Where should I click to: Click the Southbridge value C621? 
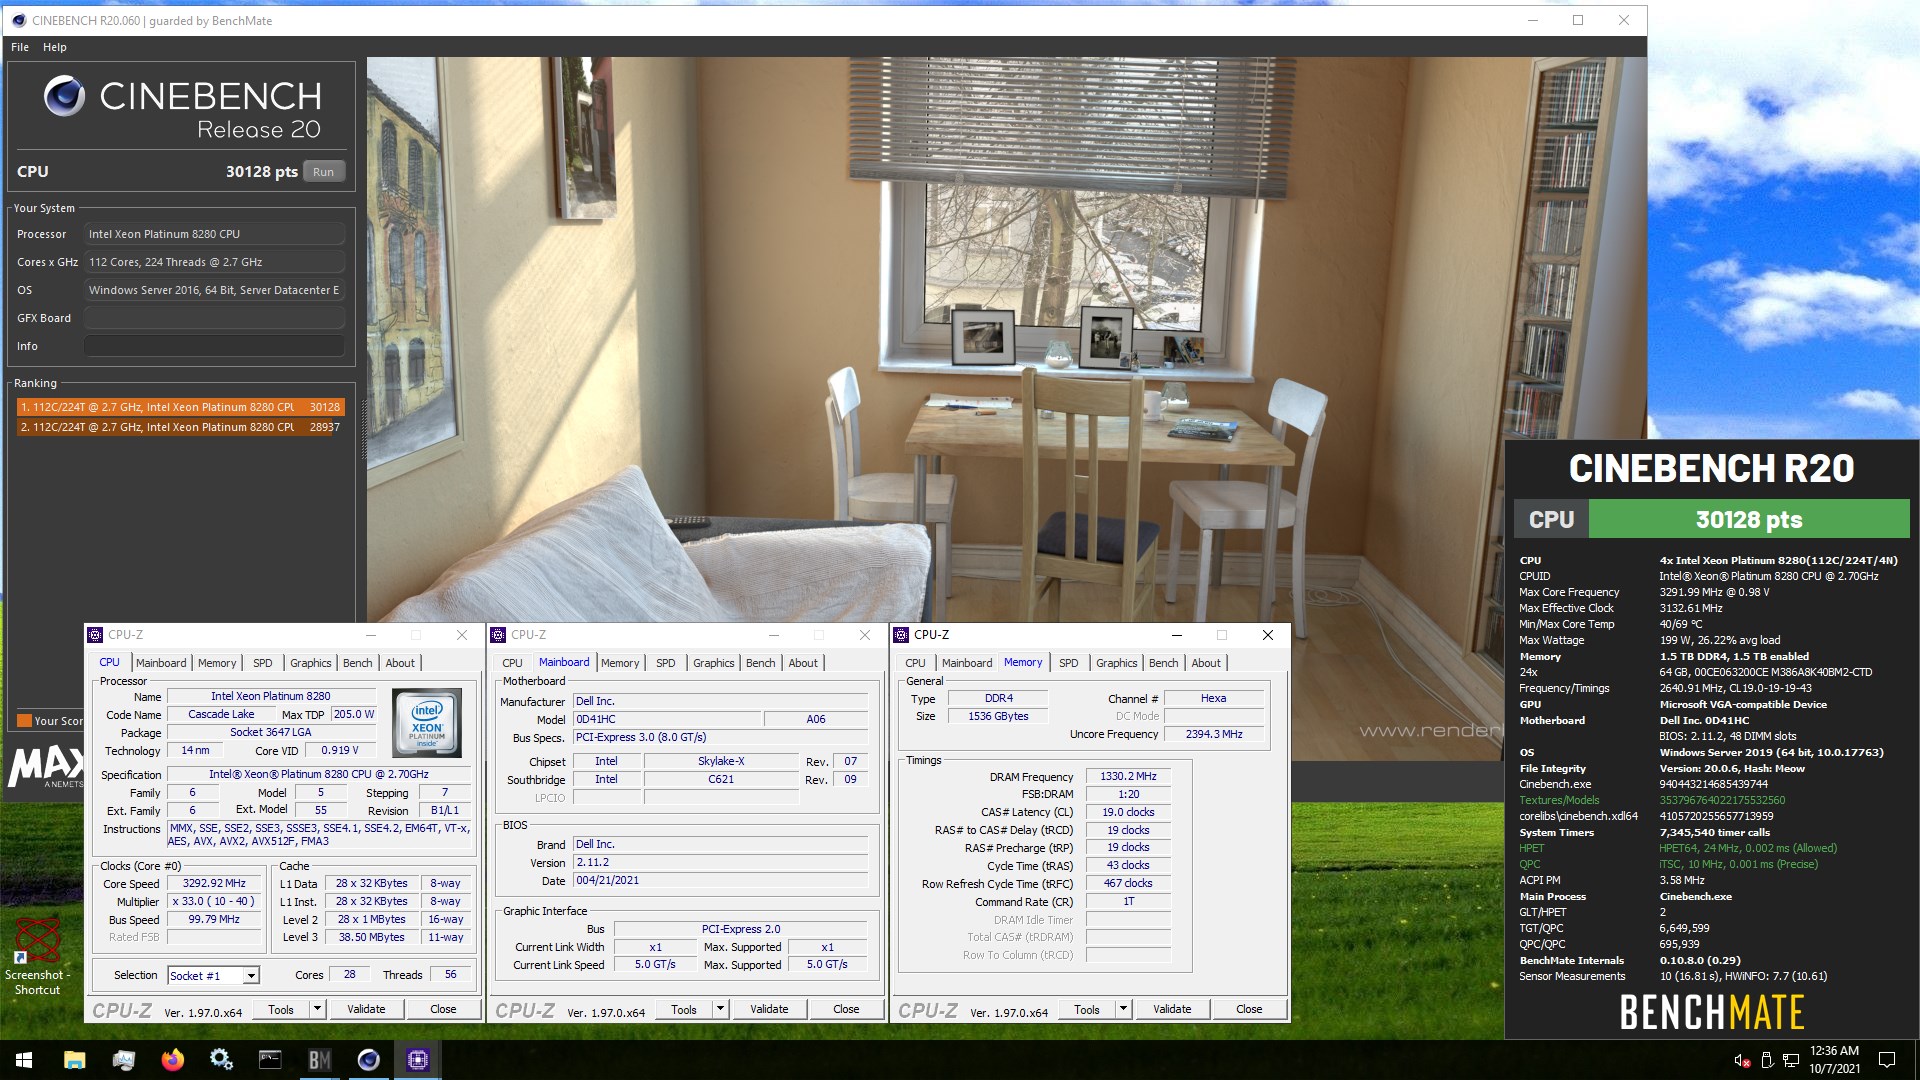click(x=721, y=780)
